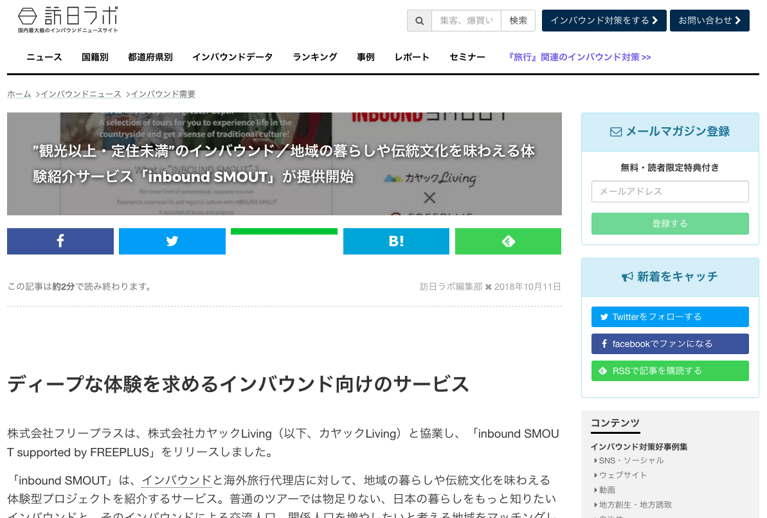Click the 新着をキャッチ megaphone icon
Image resolution: width=767 pixels, height=518 pixels.
coord(627,277)
